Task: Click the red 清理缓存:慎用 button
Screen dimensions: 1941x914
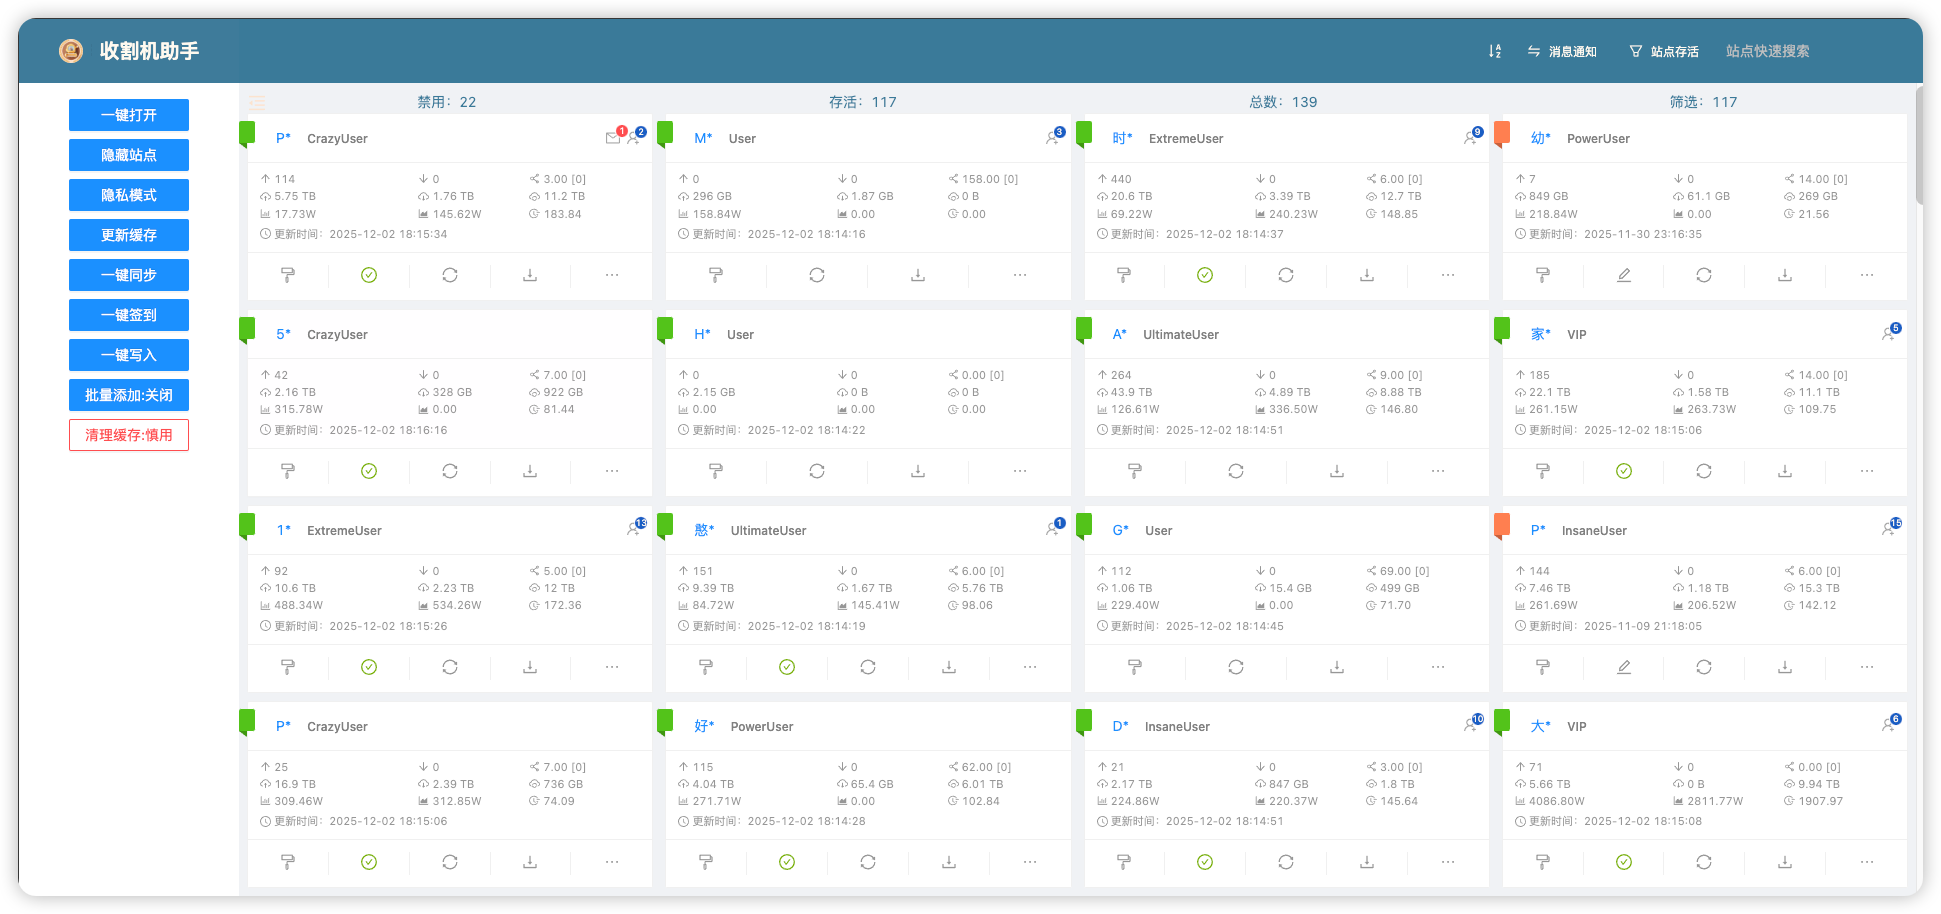Action: pos(129,435)
